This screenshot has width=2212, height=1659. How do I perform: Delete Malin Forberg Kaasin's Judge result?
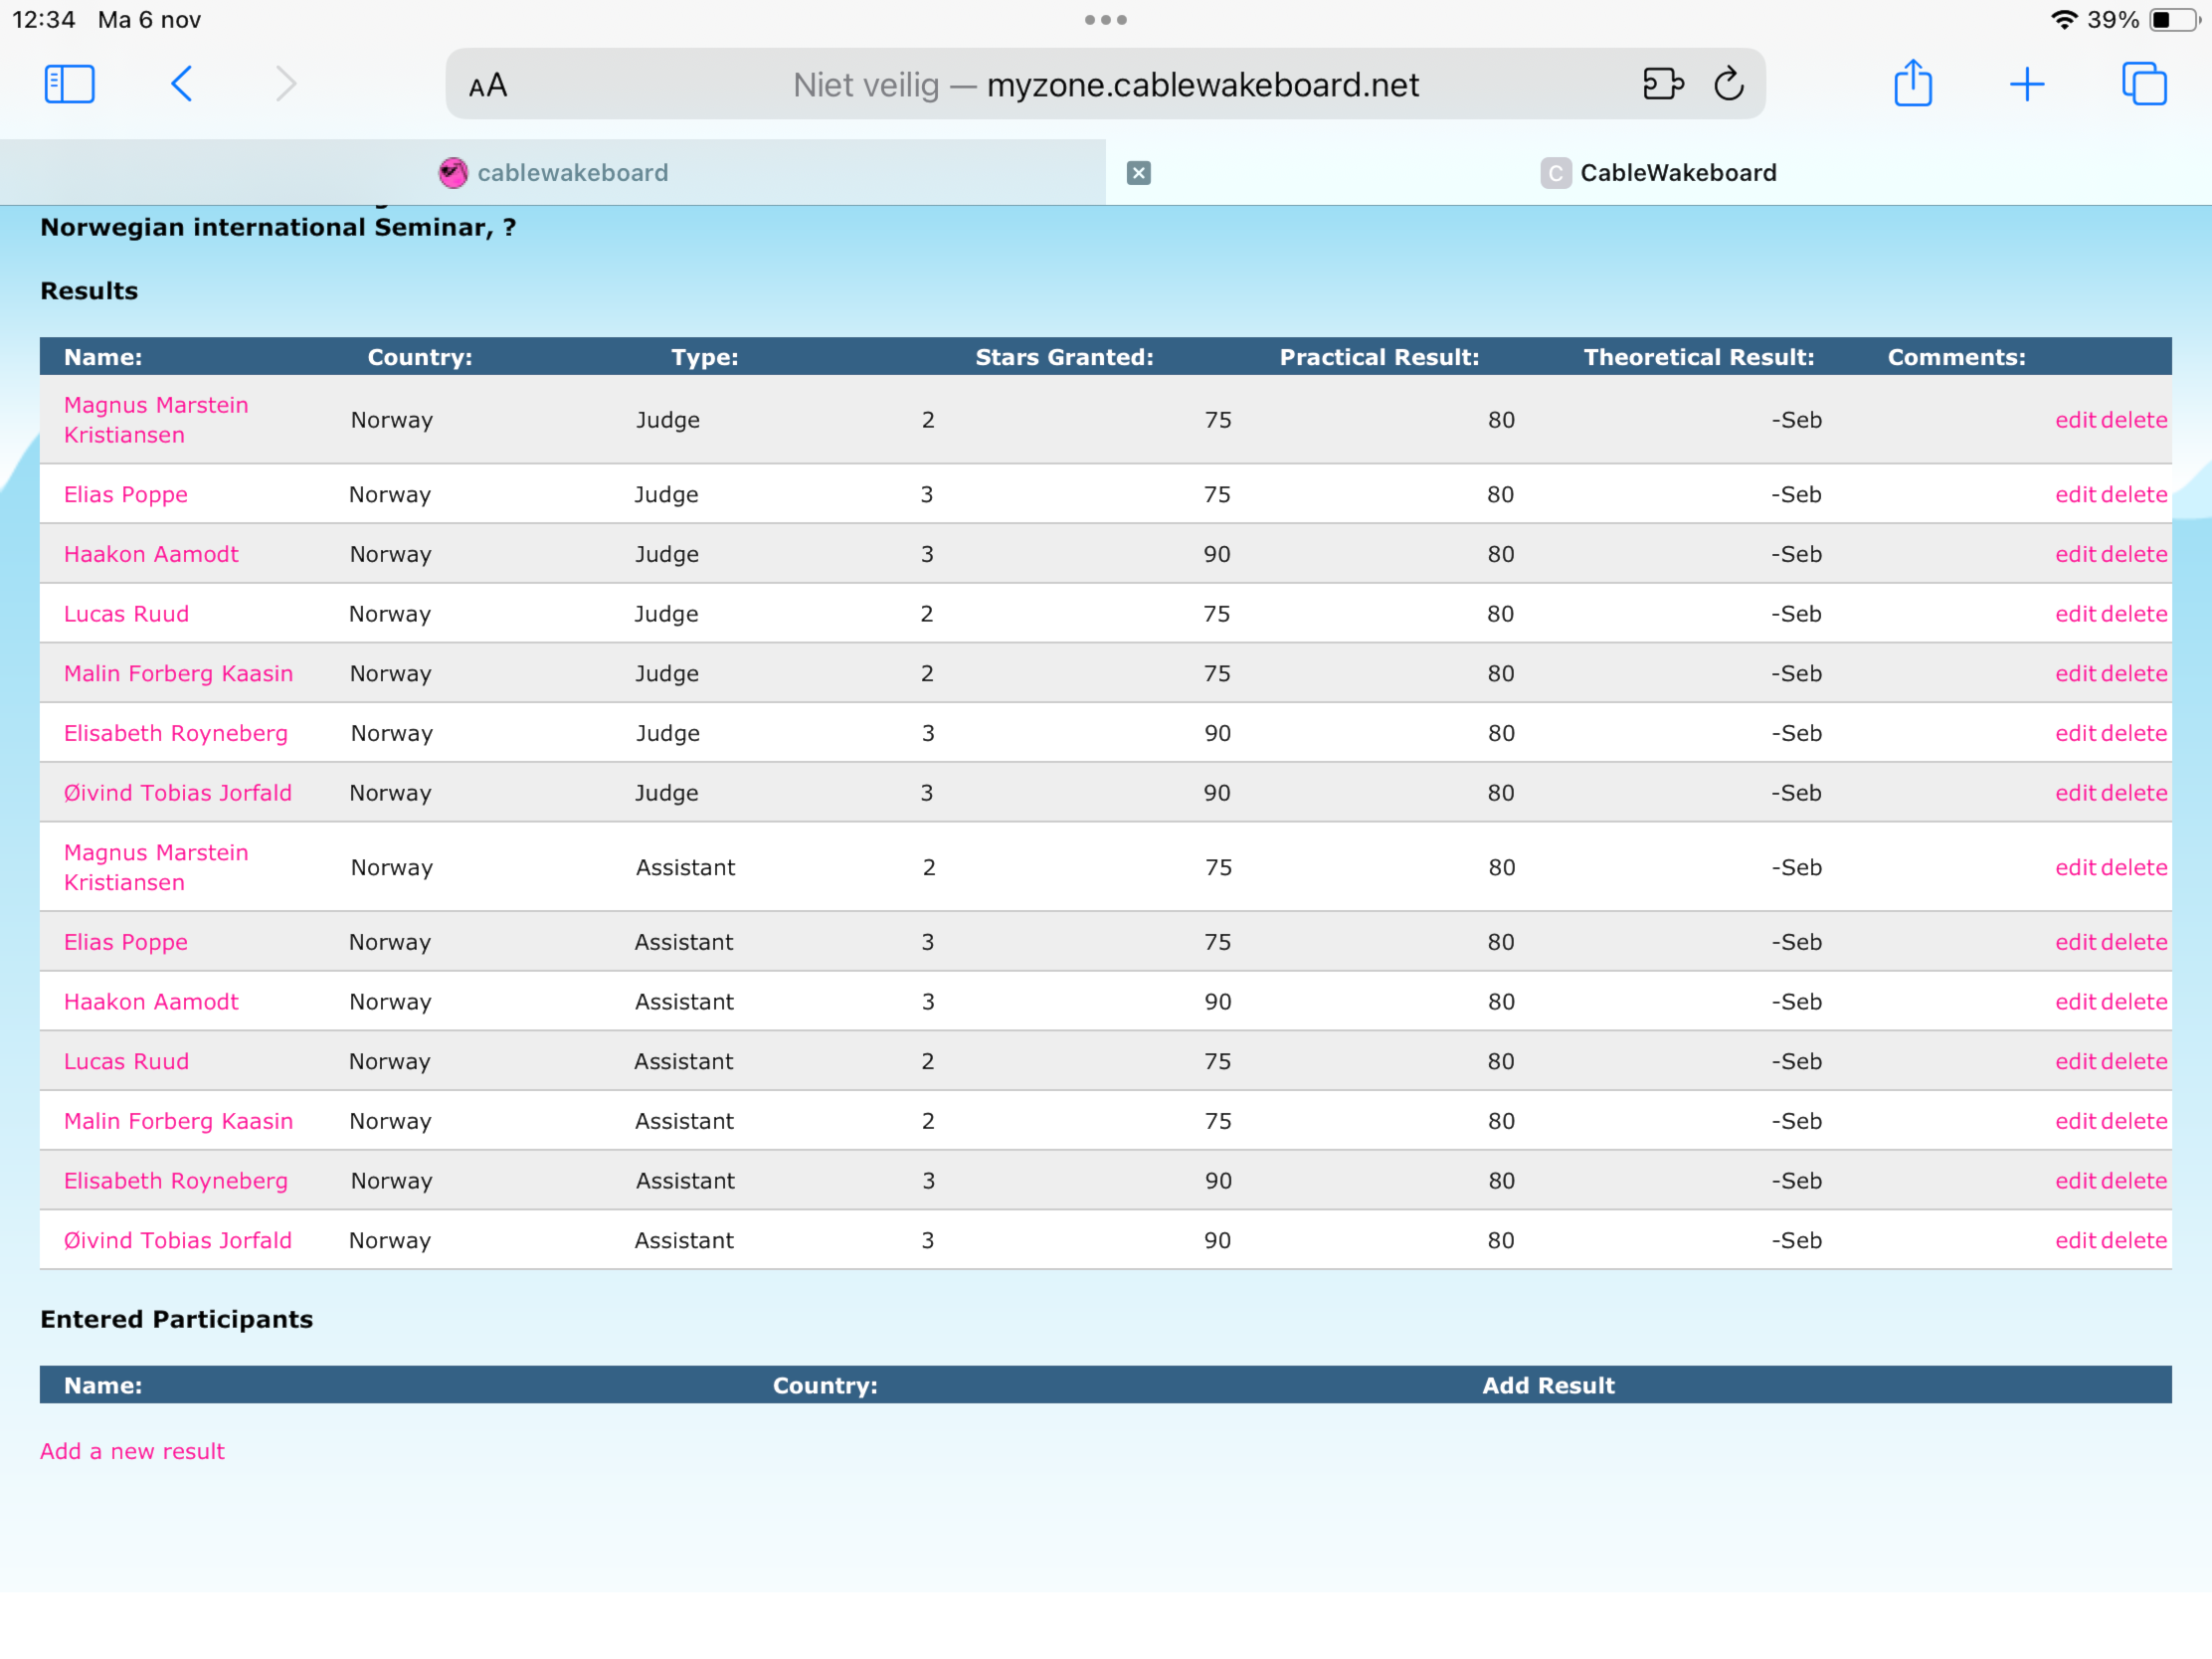click(2134, 673)
